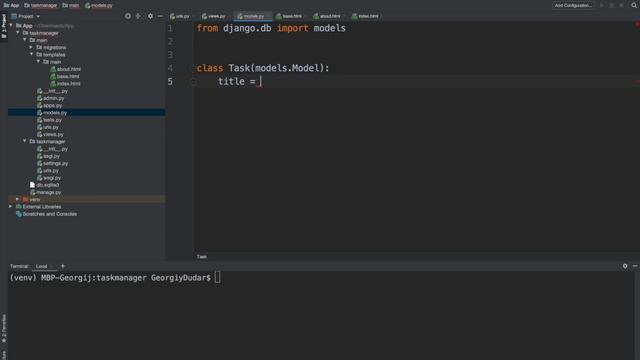Click Add Configuration button
This screenshot has width=640, height=360.
573,5
